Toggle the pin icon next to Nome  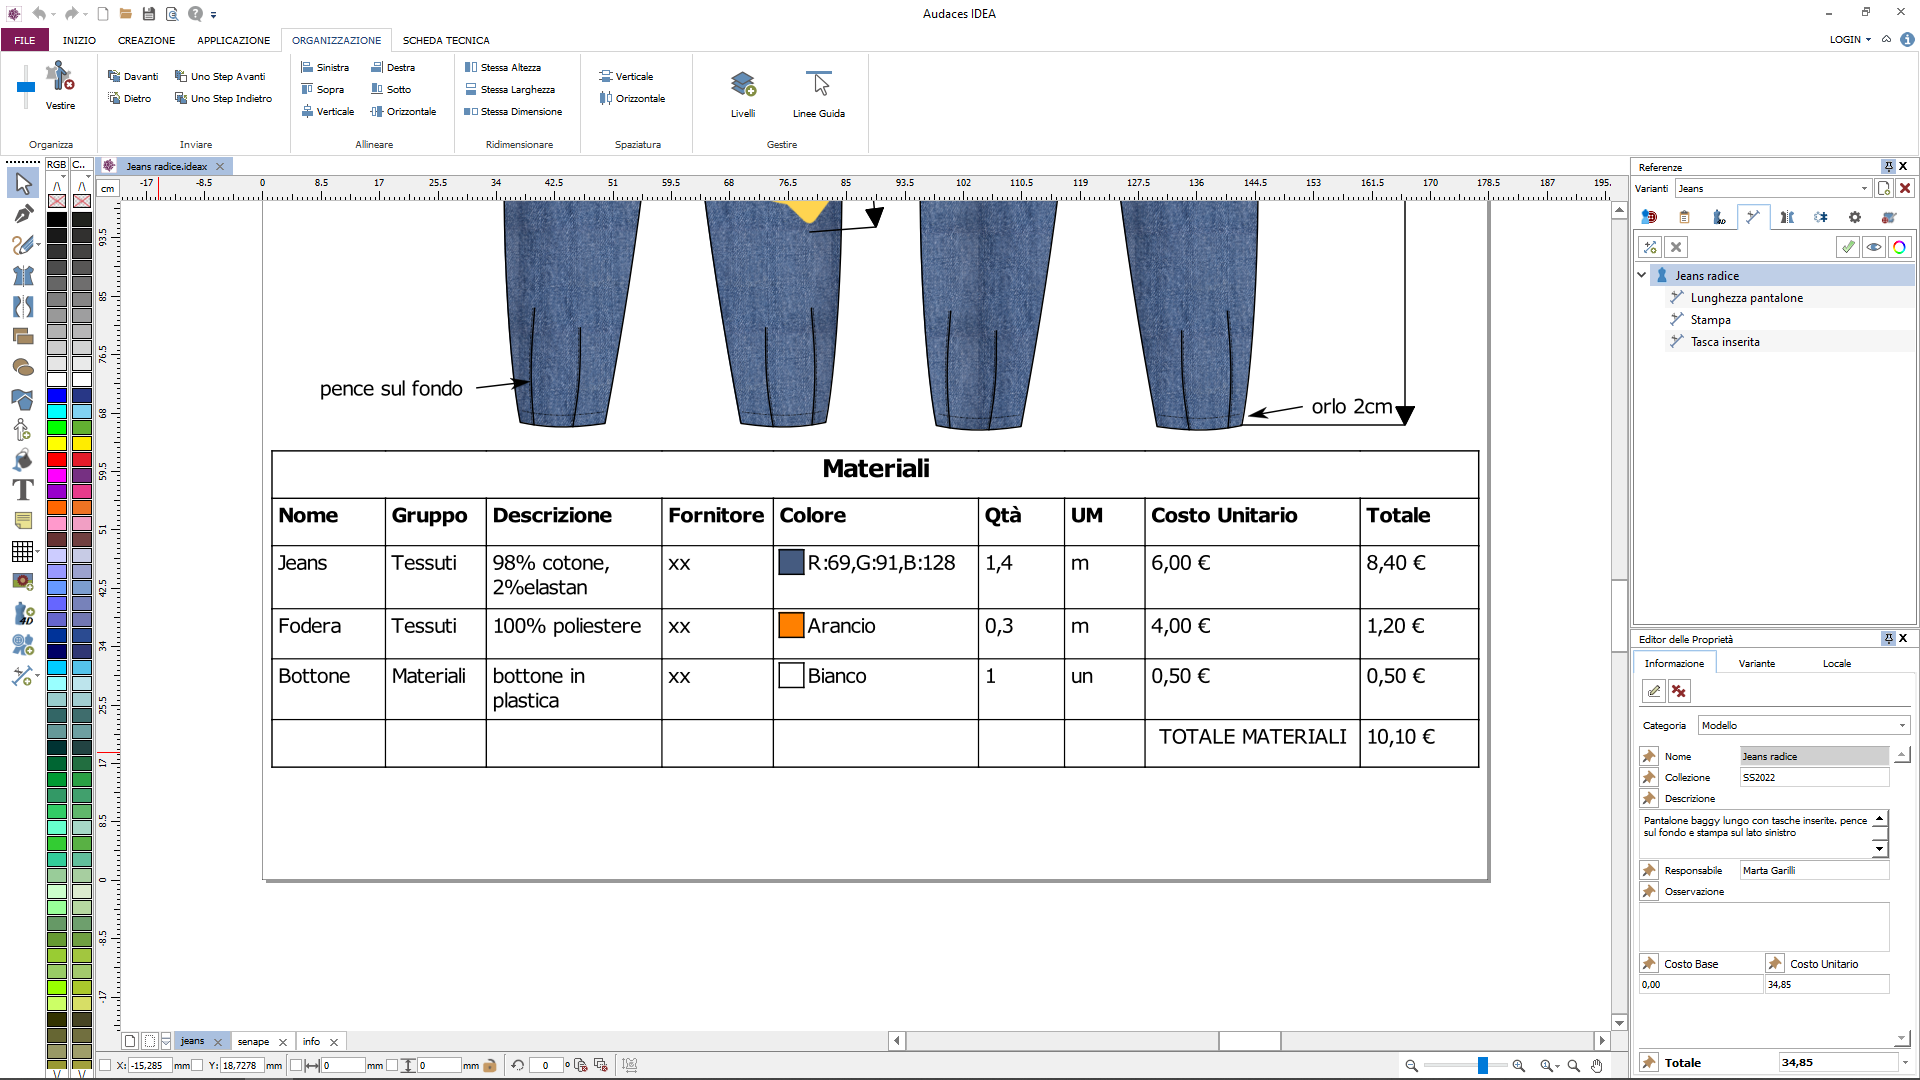point(1649,756)
